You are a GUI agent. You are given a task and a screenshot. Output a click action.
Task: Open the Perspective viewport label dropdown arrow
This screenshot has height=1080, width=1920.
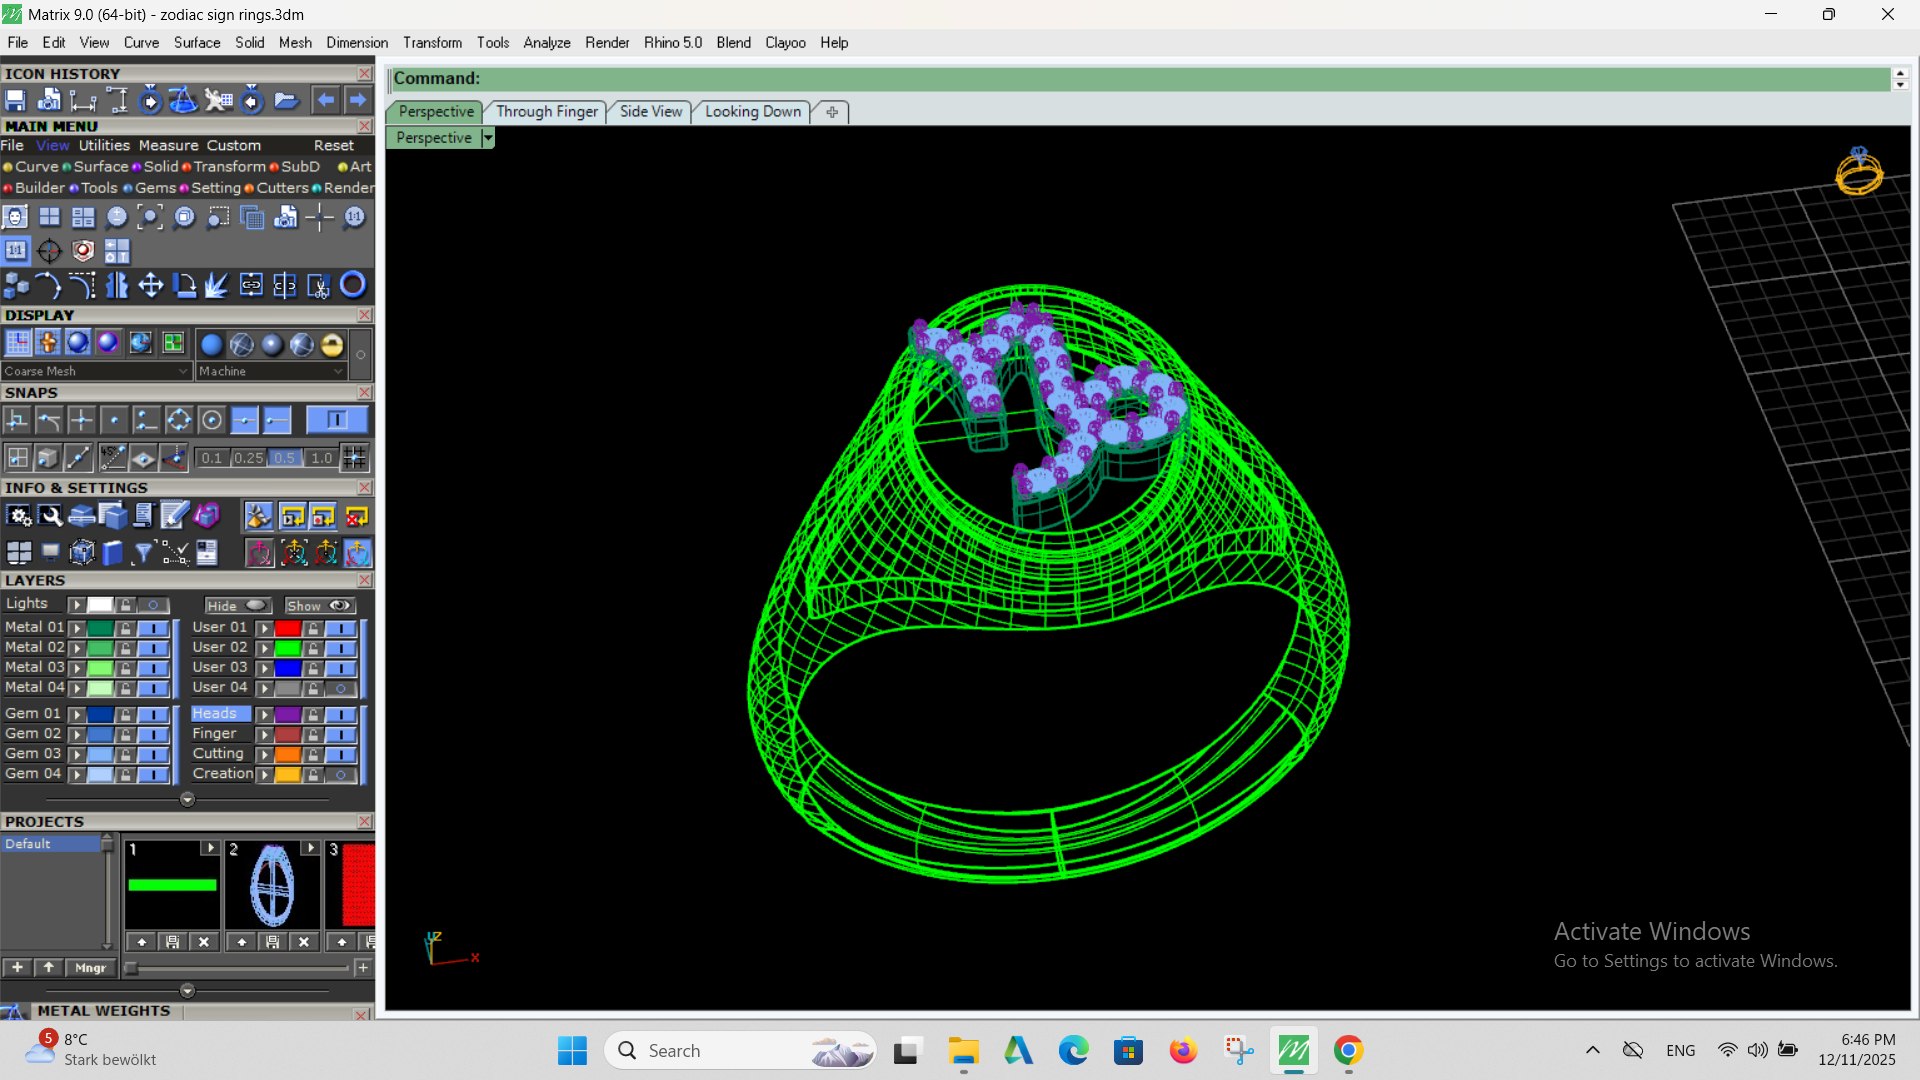click(488, 138)
